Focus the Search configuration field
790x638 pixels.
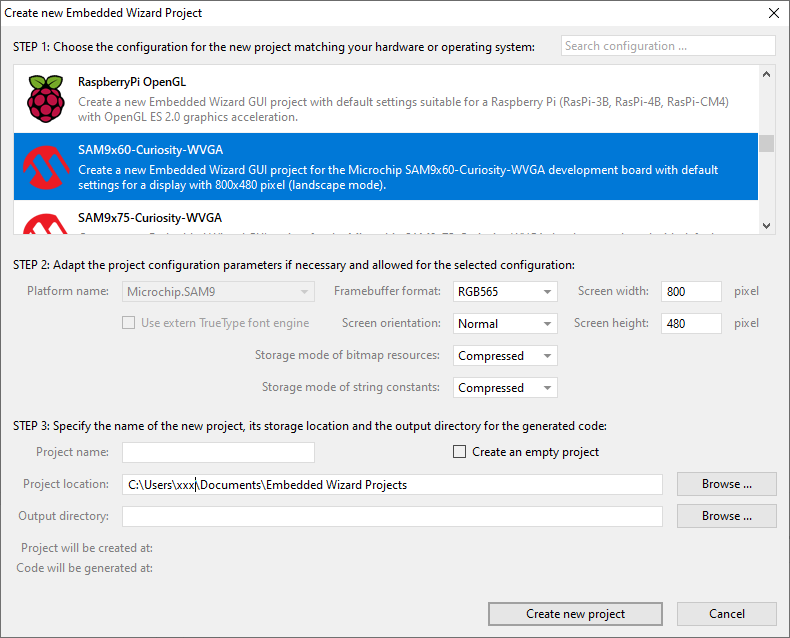[667, 46]
